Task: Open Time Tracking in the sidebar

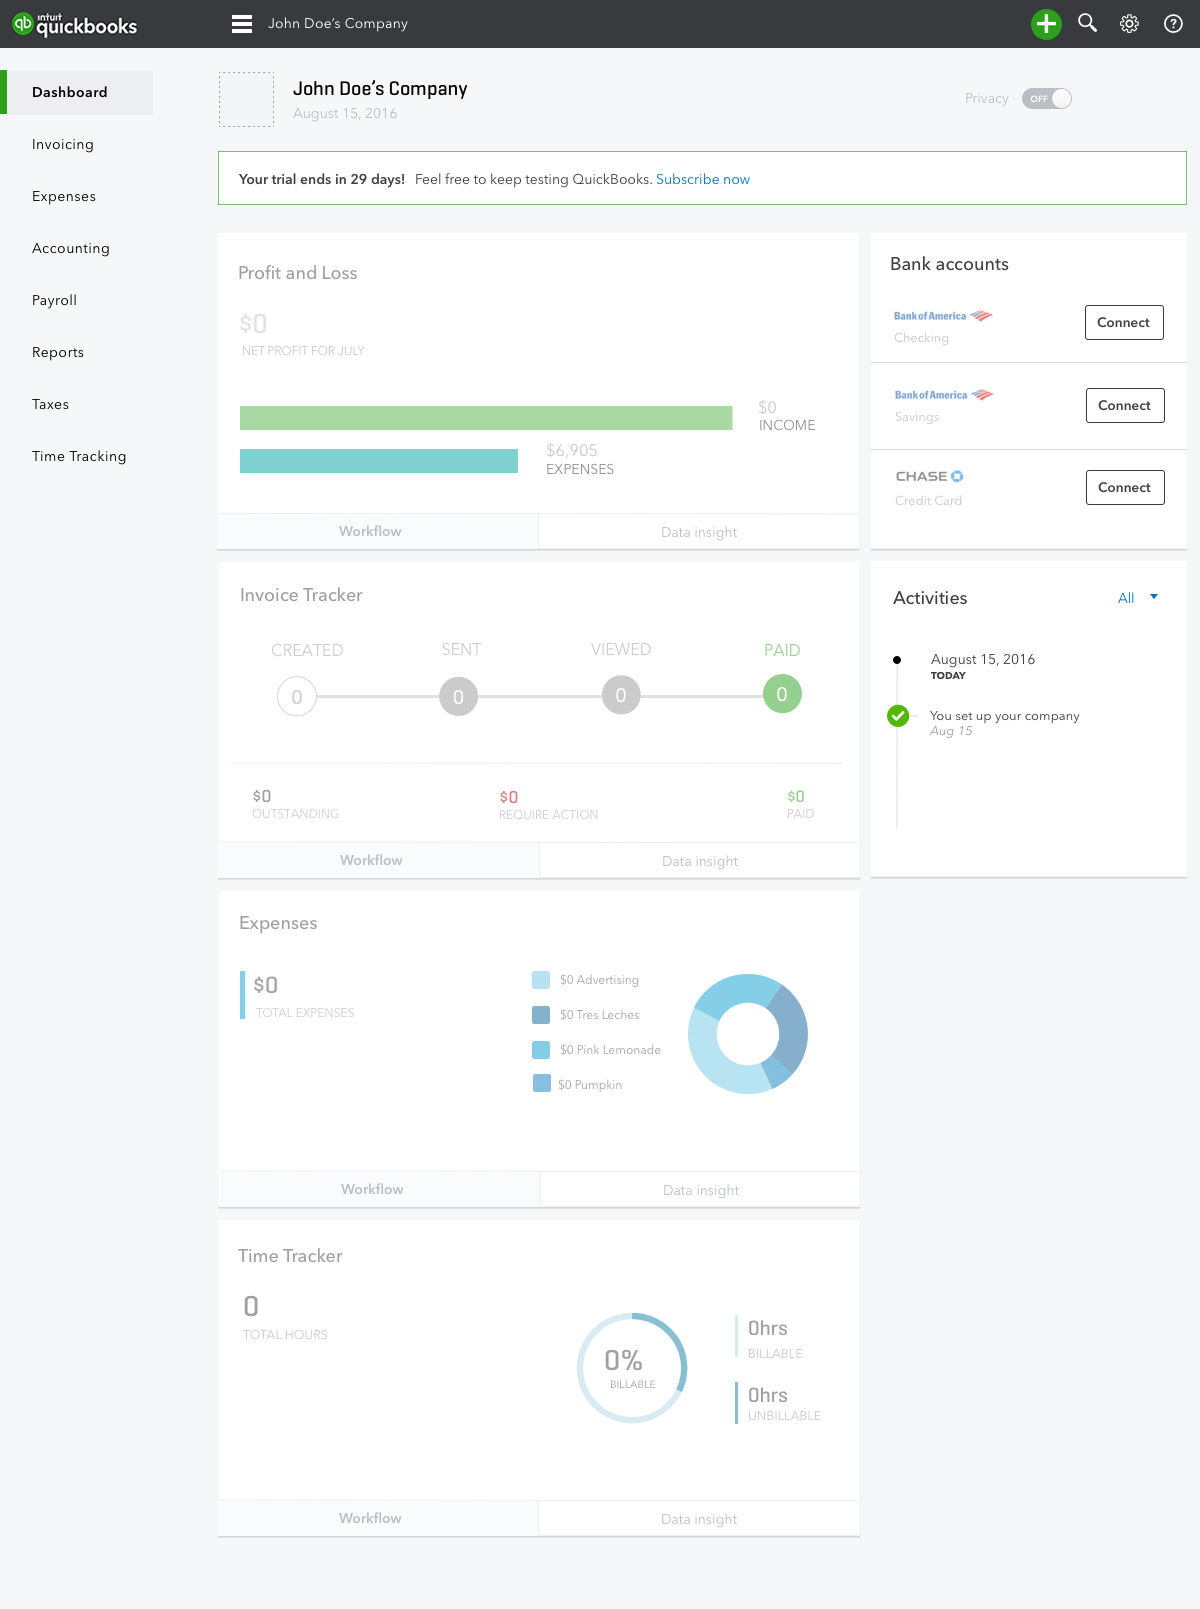Action: [x=79, y=456]
